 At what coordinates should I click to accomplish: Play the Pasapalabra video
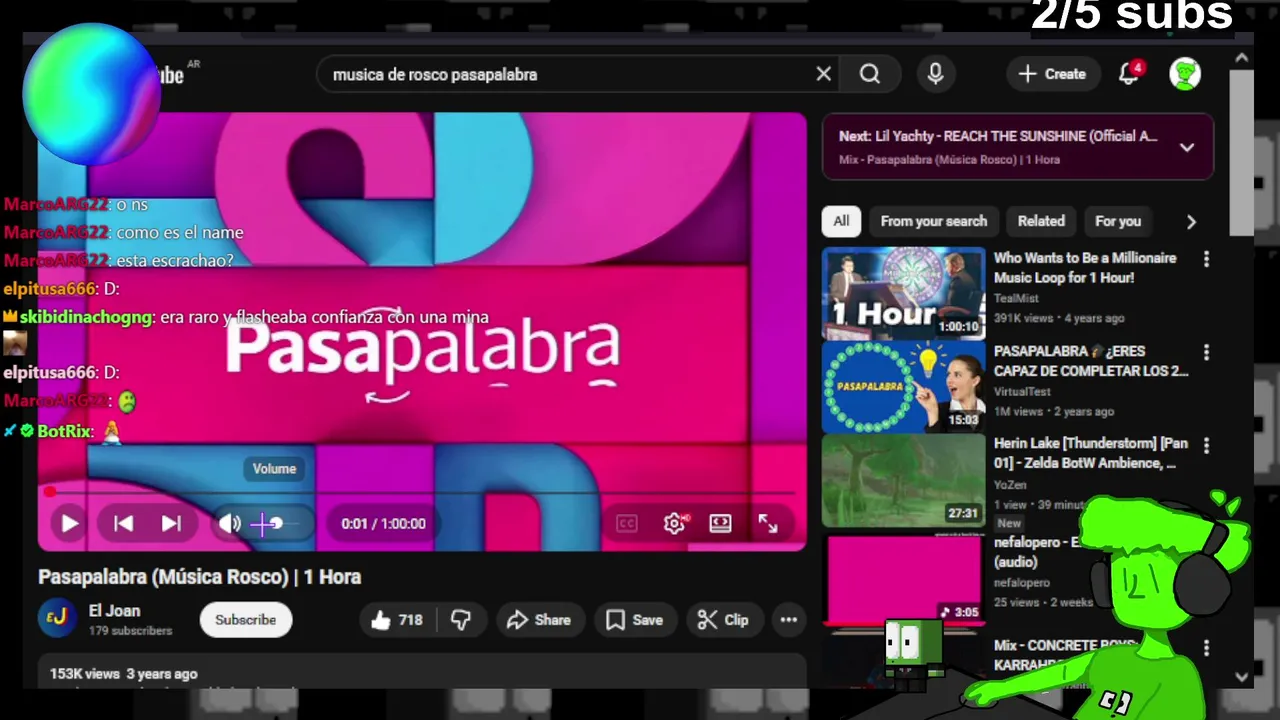[69, 523]
